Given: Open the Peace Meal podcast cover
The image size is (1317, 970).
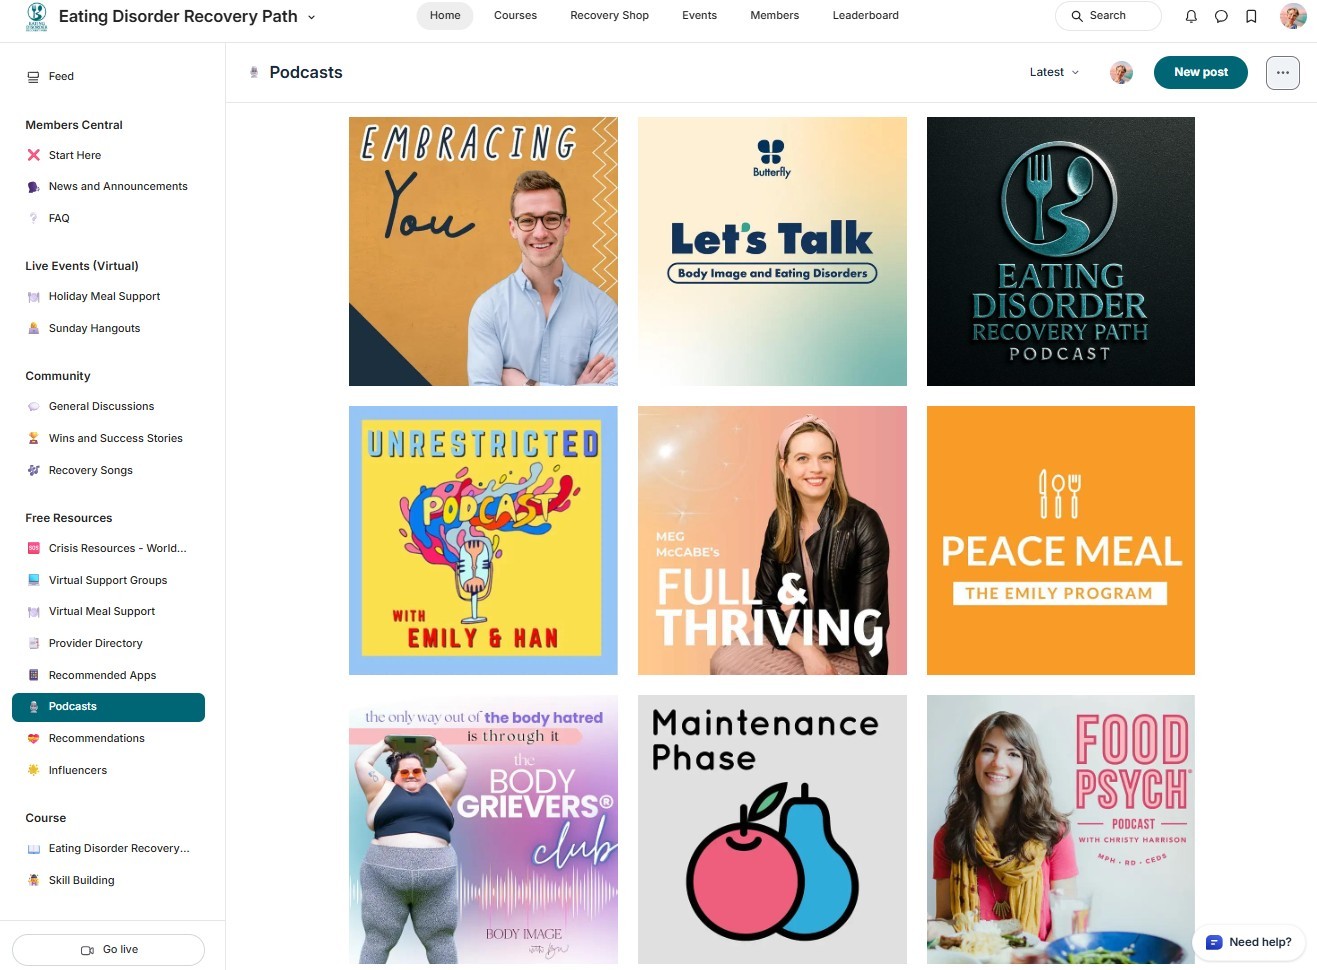Looking at the screenshot, I should [x=1061, y=540].
